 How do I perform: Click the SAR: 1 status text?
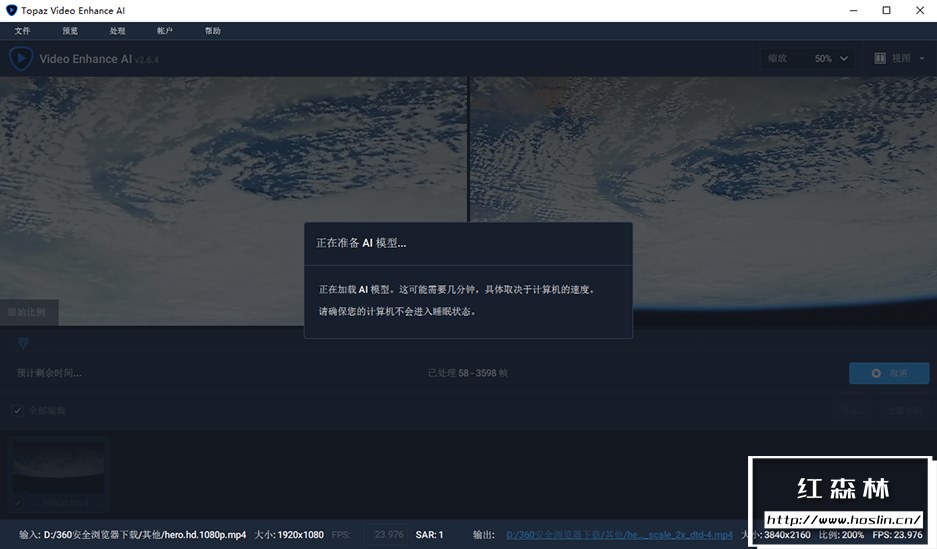[x=430, y=535]
